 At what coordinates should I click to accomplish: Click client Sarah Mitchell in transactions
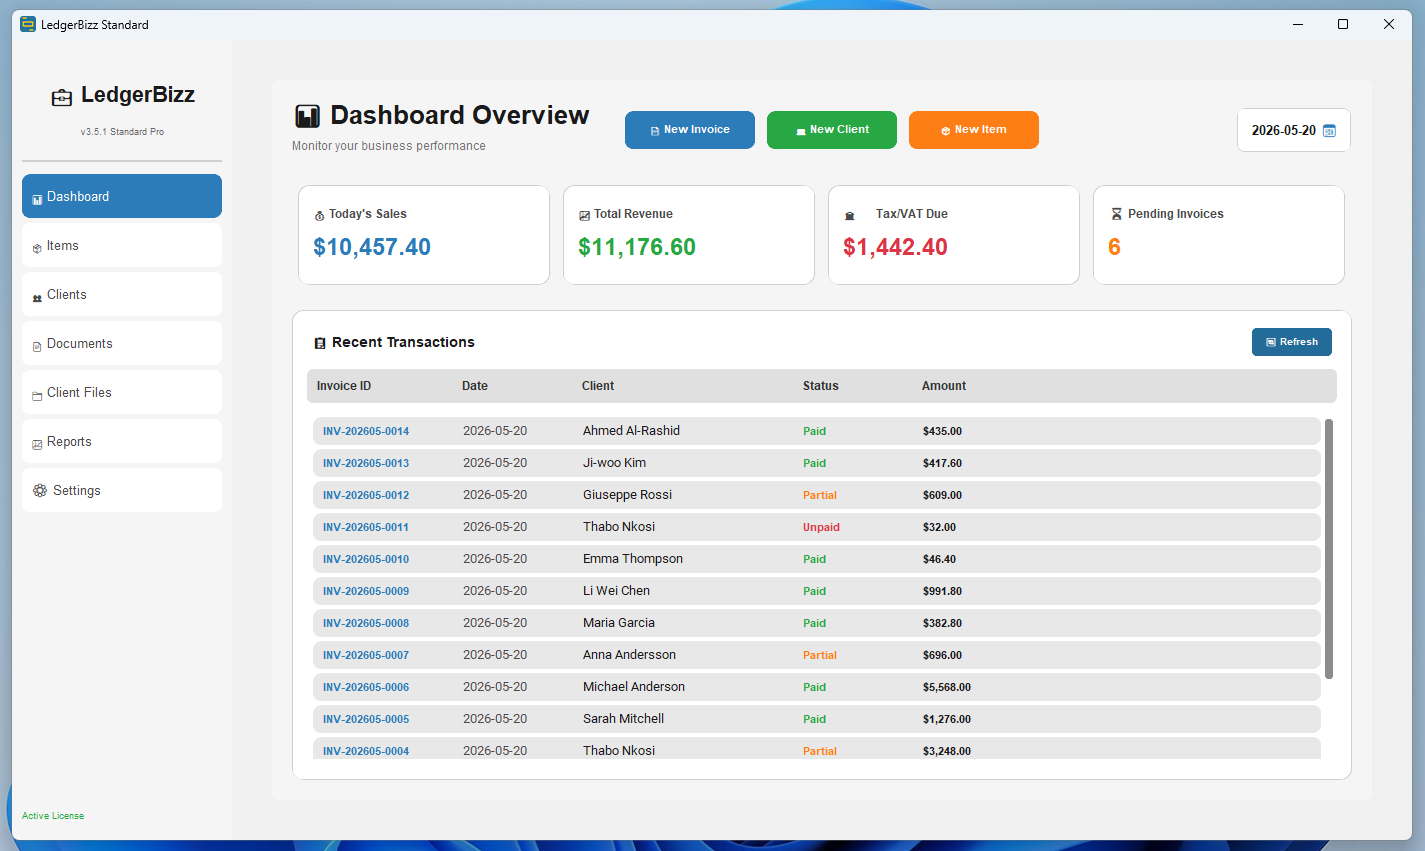[x=623, y=719]
